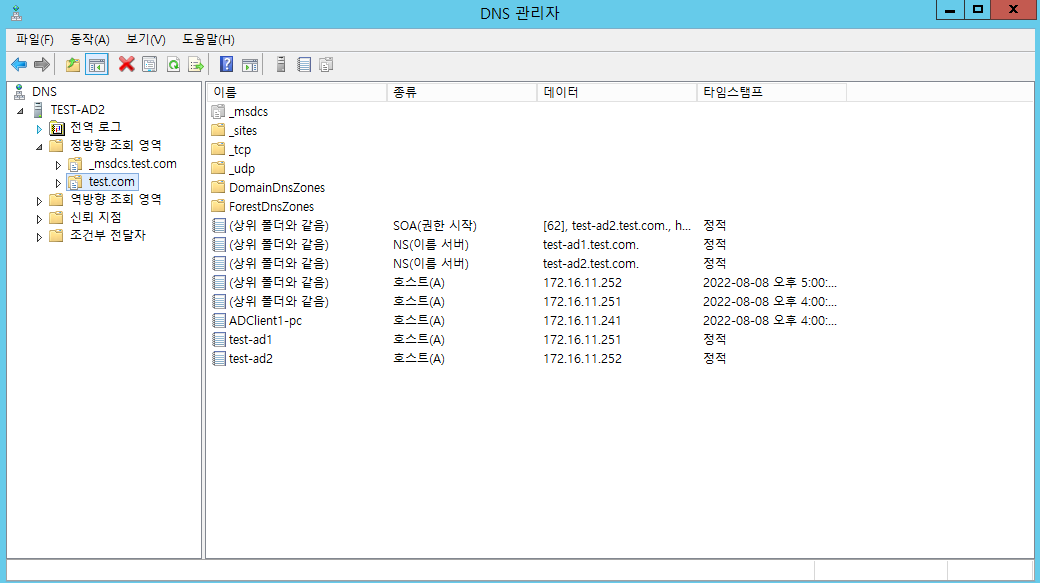Select 신뢰 지점 in the tree

(x=96, y=217)
